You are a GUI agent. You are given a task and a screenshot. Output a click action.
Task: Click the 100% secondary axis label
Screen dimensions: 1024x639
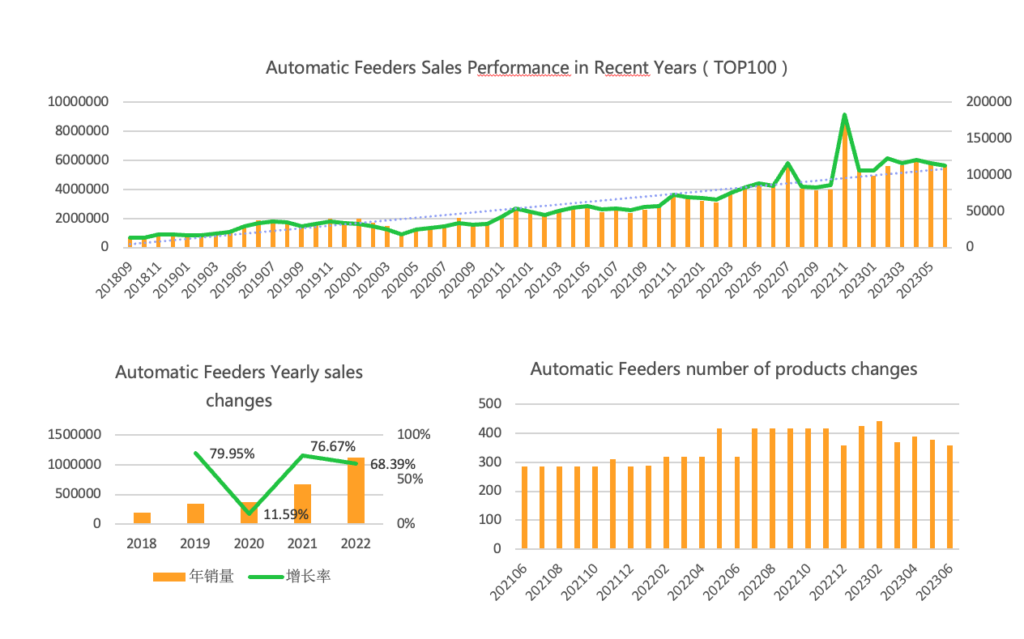(413, 434)
